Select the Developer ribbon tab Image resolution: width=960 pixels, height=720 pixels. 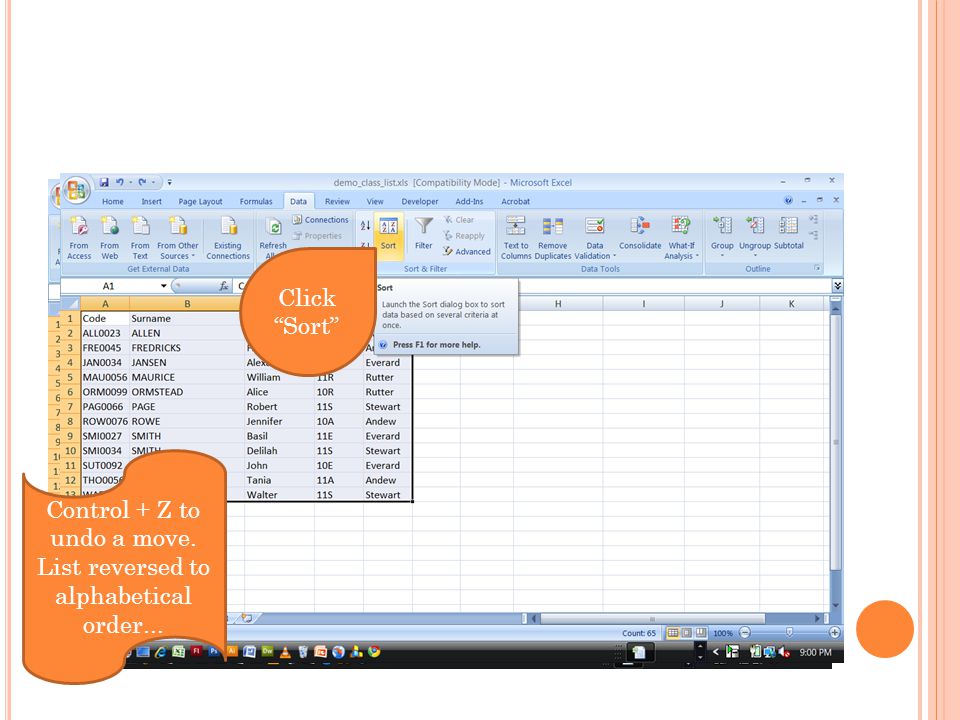click(x=420, y=201)
